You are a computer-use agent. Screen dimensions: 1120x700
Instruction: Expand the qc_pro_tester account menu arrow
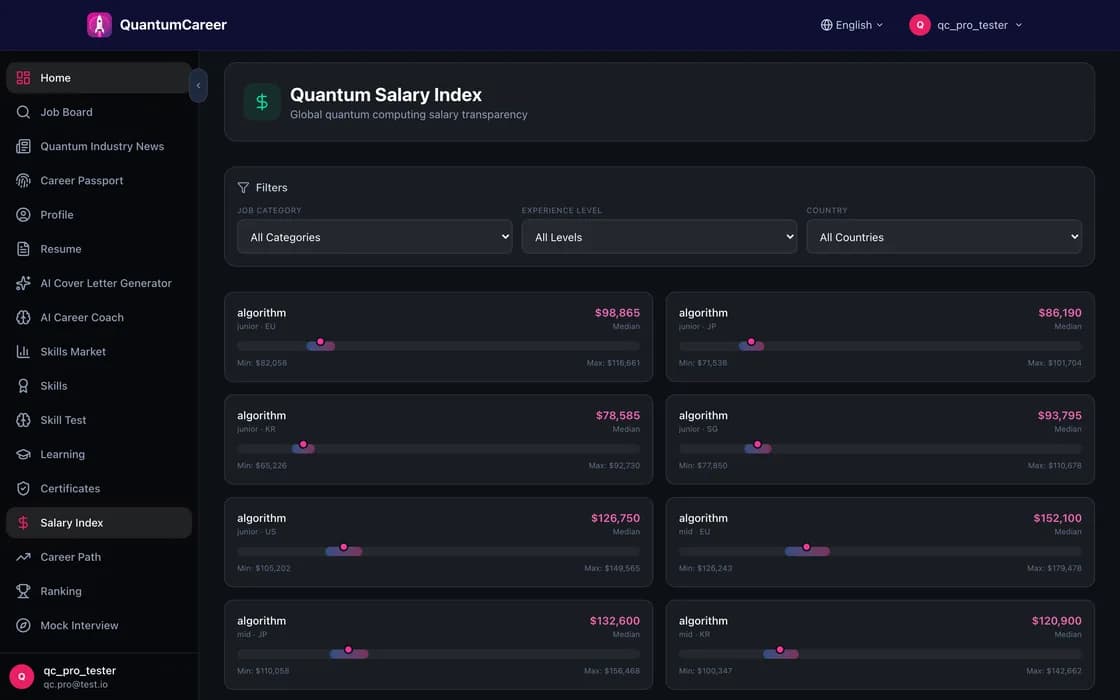coord(1019,25)
